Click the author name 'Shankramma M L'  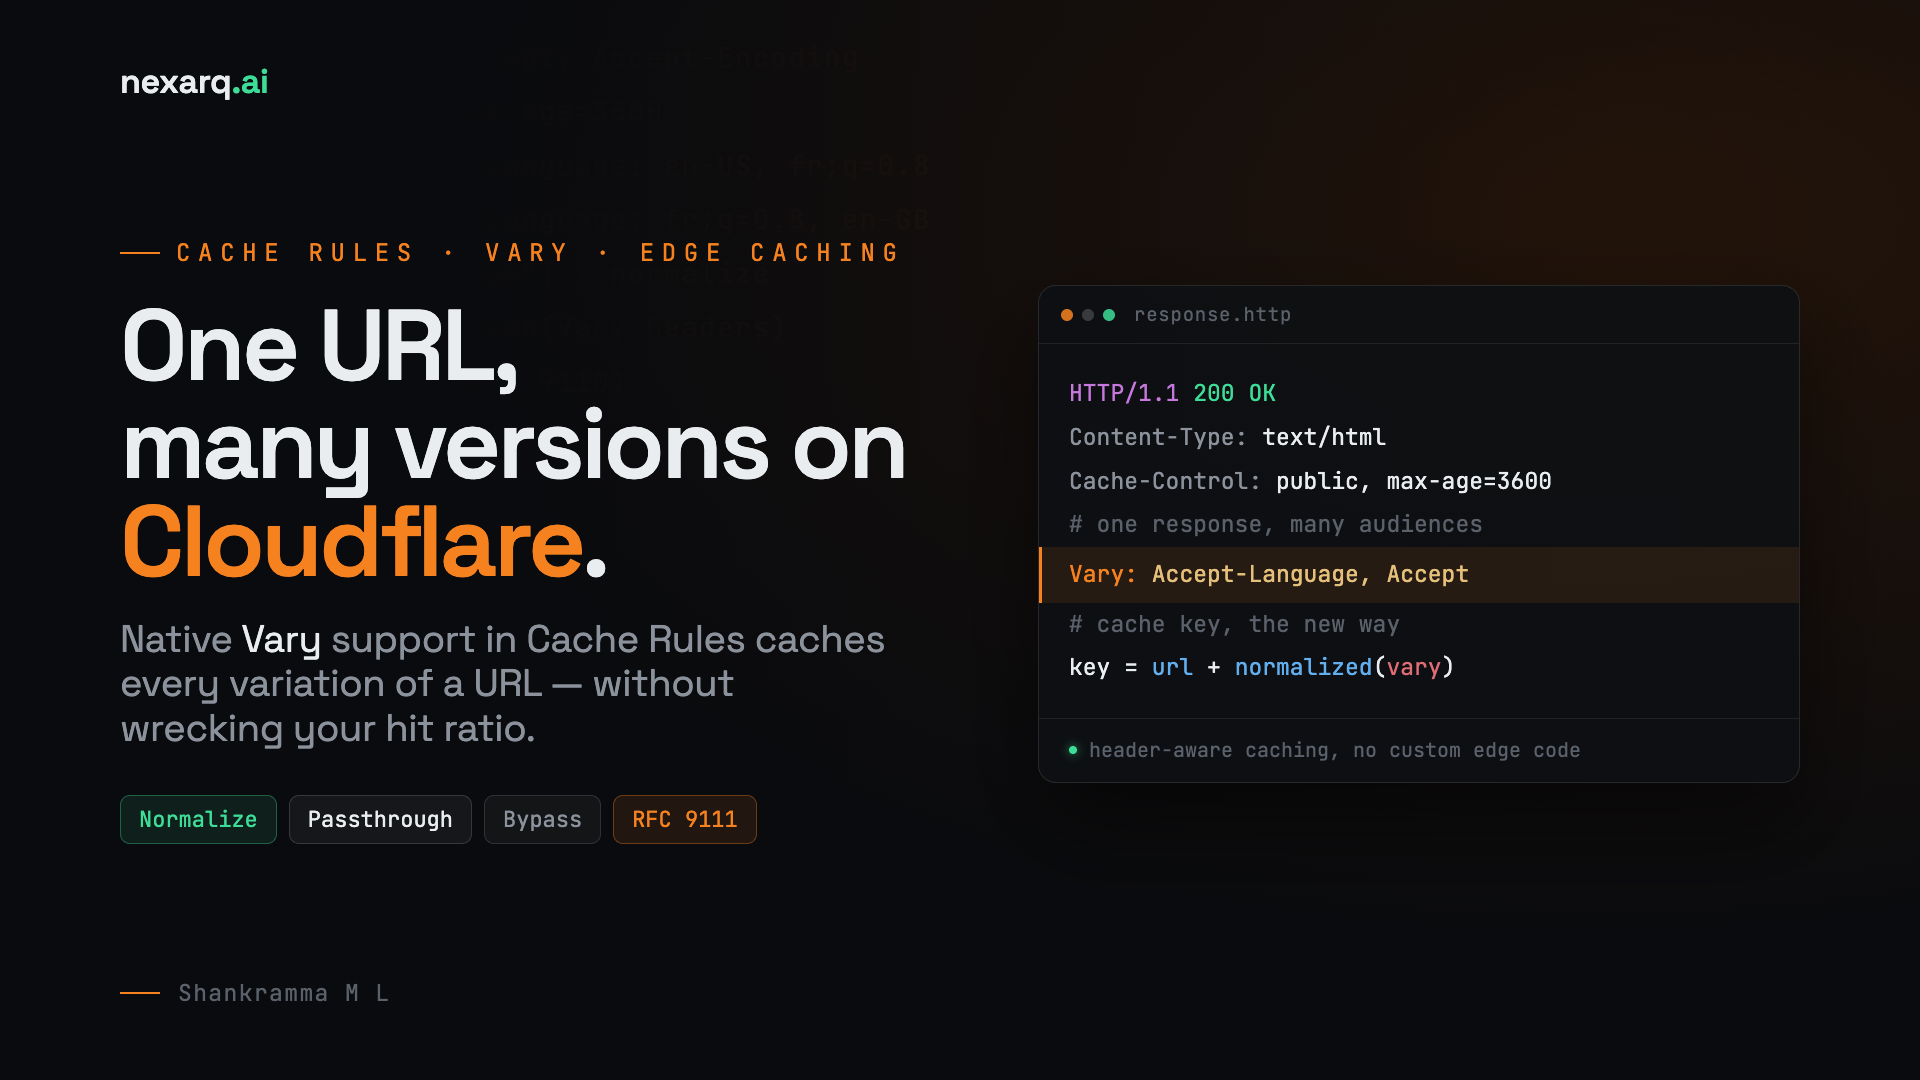(284, 993)
